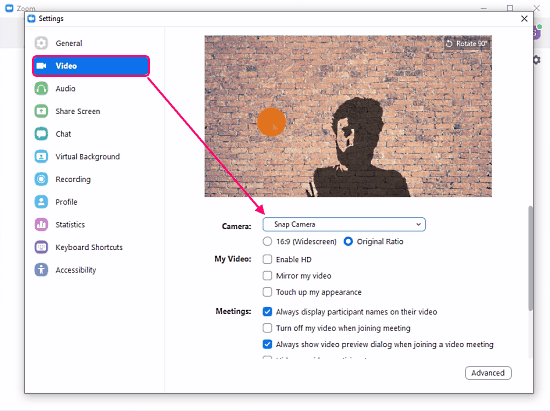Screen dimensions: 550x411
Task: Click the Recording circle icon
Action: 41,179
